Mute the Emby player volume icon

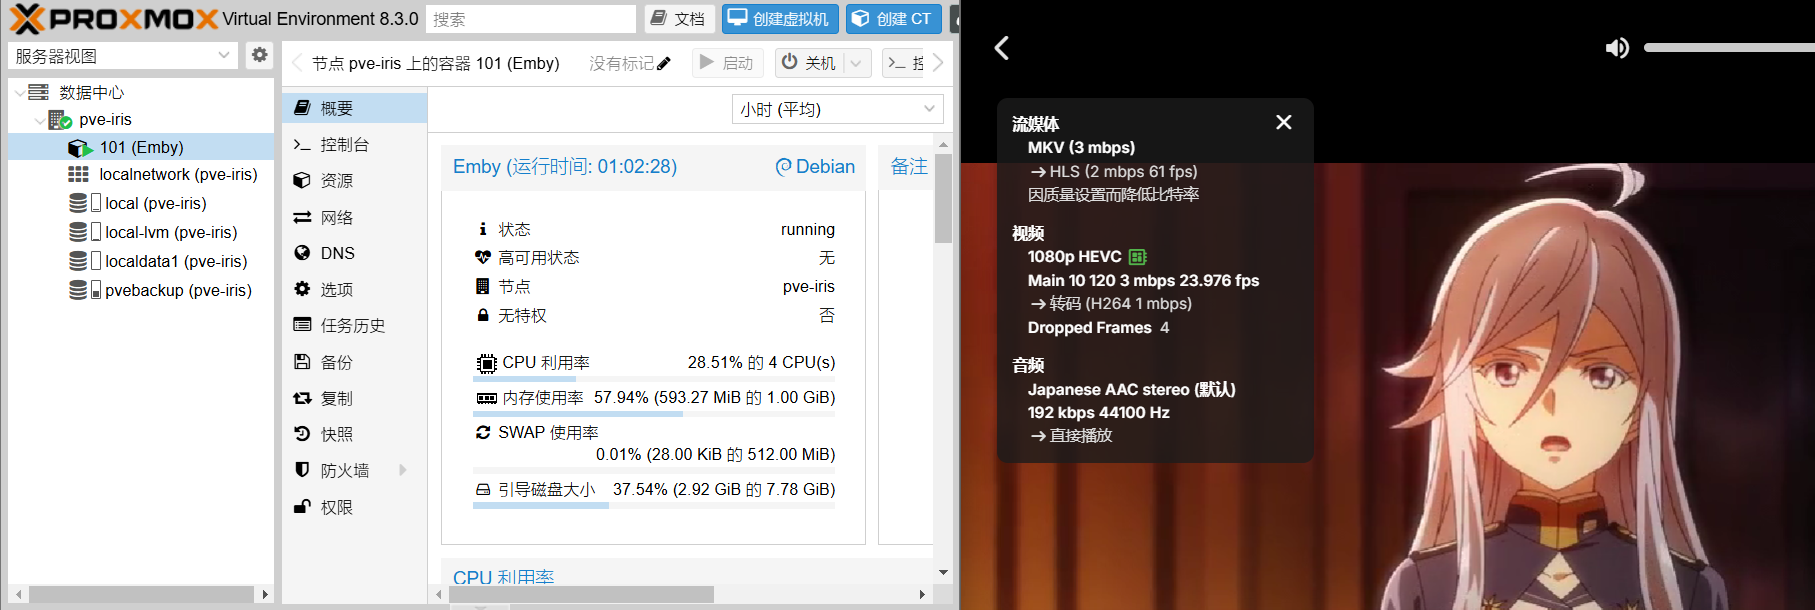(1616, 48)
